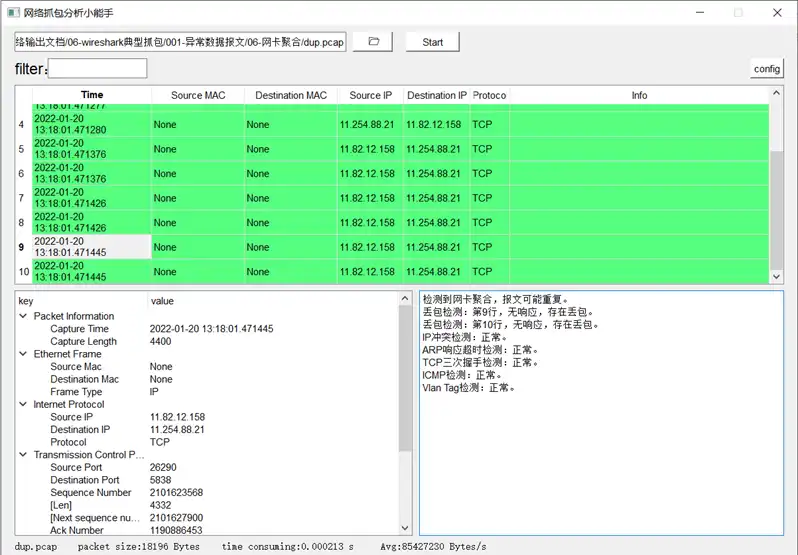Viewport: 798px width, 555px height.
Task: Click the pcap file path field
Action: pyautogui.click(x=180, y=42)
